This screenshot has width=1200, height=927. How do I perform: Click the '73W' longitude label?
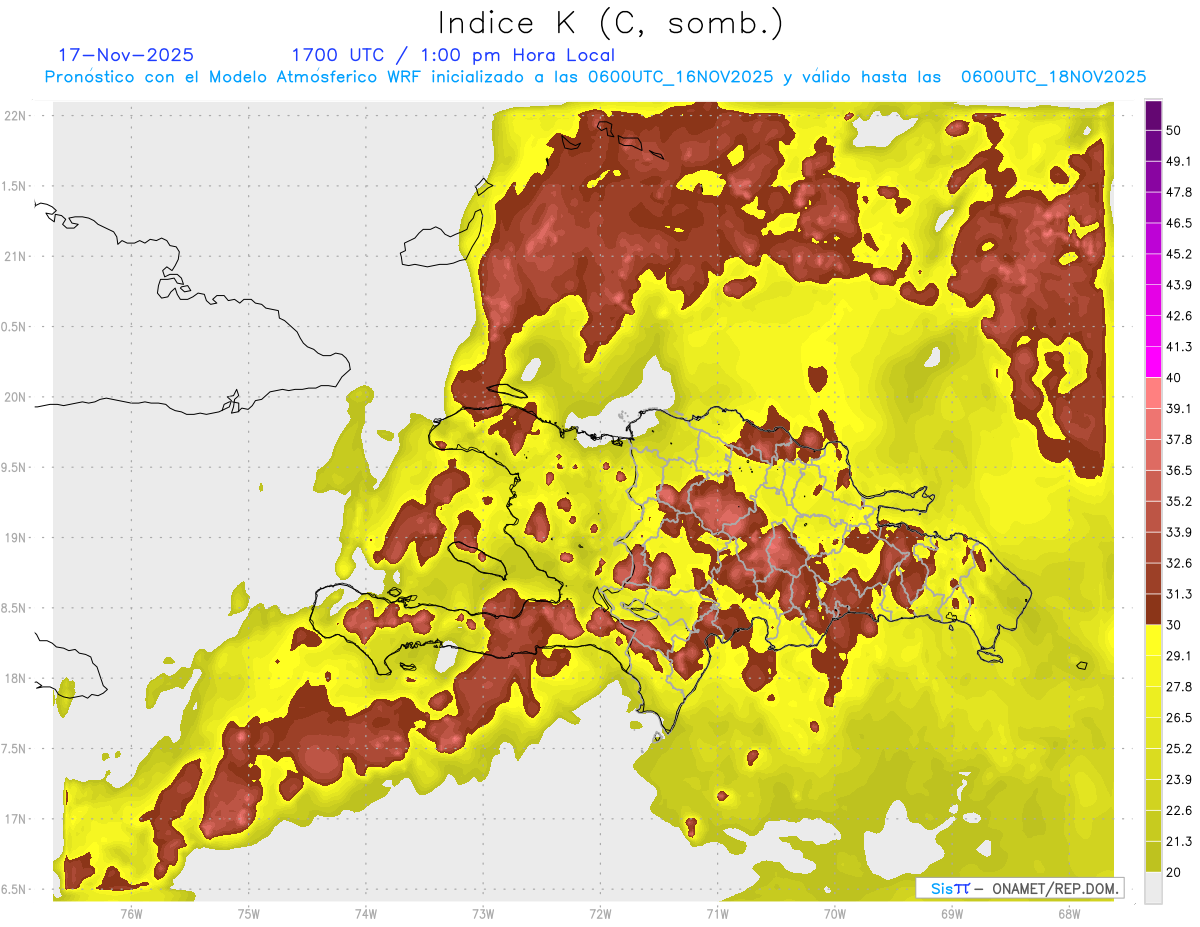483,913
